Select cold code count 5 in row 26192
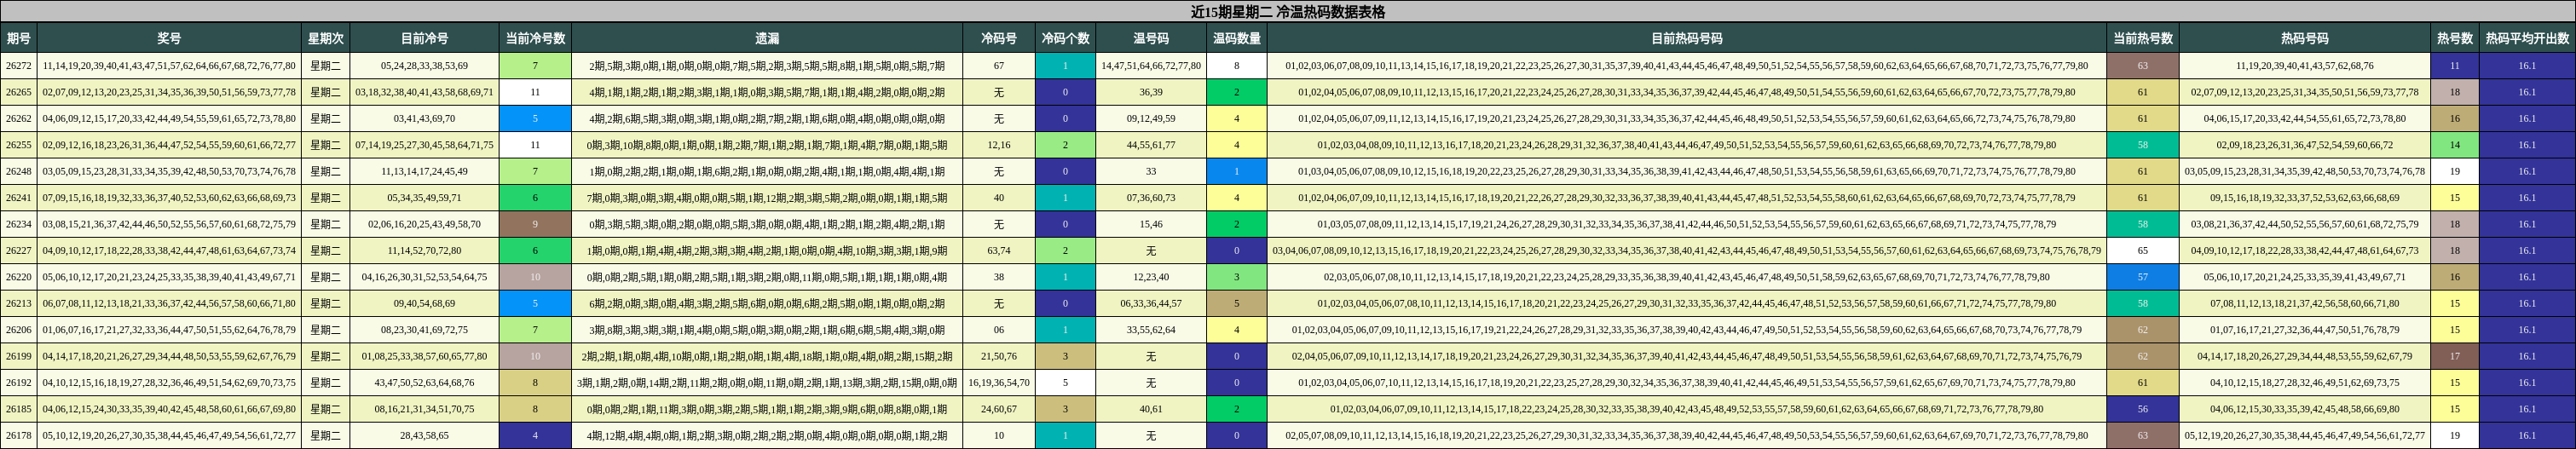This screenshot has height=449, width=2576. pos(1065,383)
